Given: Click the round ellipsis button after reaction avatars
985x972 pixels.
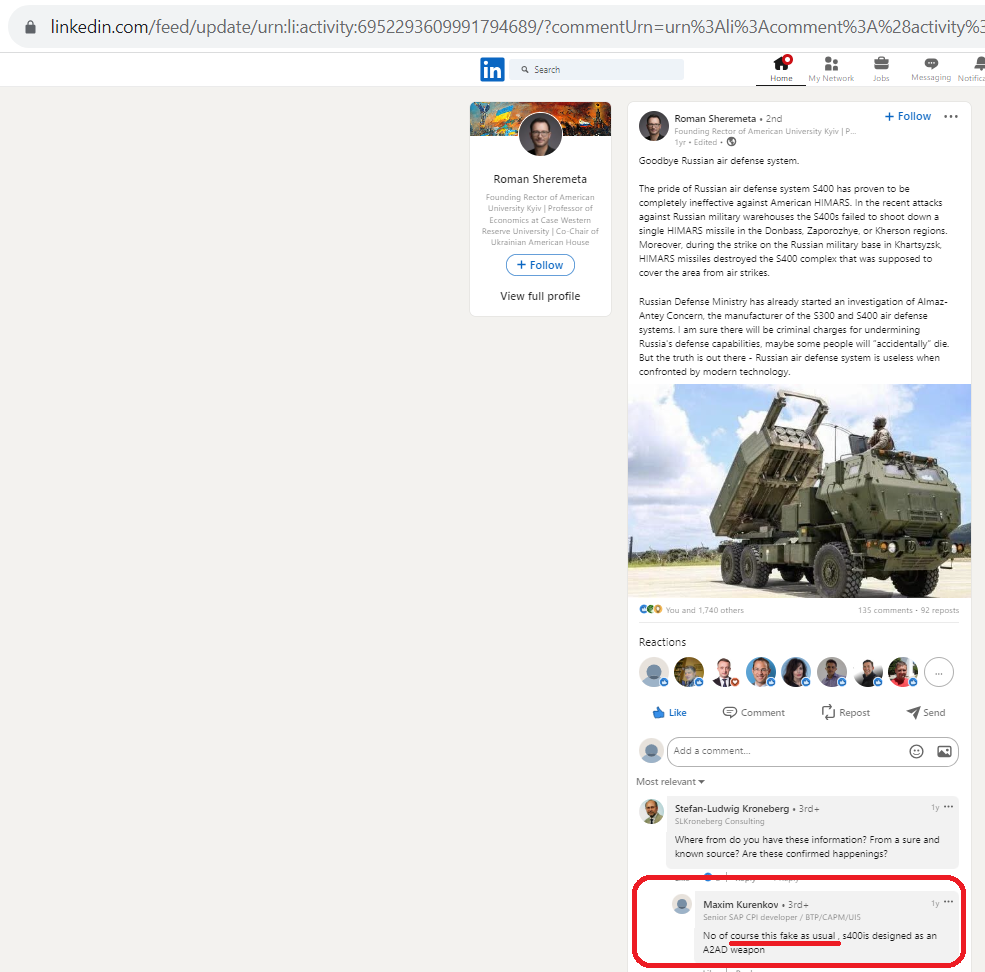Looking at the screenshot, I should point(939,672).
